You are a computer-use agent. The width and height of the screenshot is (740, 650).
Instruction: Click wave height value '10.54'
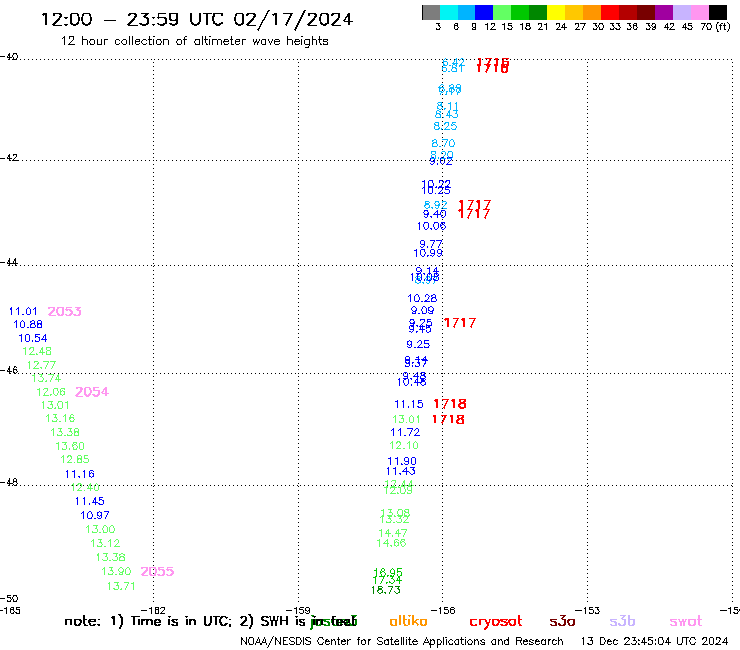point(33,338)
